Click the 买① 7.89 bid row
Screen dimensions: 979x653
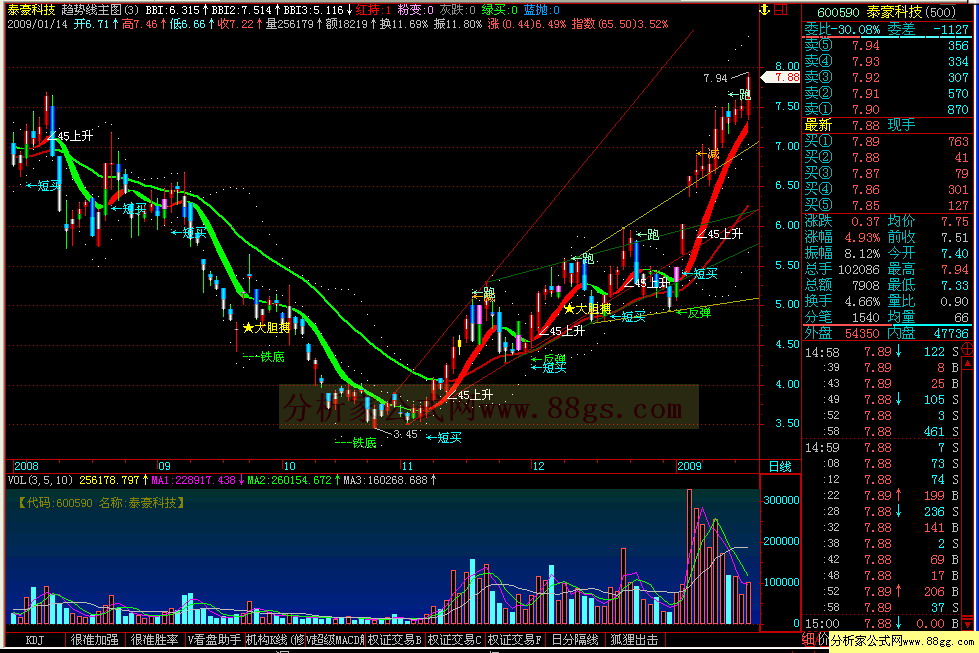tap(887, 142)
